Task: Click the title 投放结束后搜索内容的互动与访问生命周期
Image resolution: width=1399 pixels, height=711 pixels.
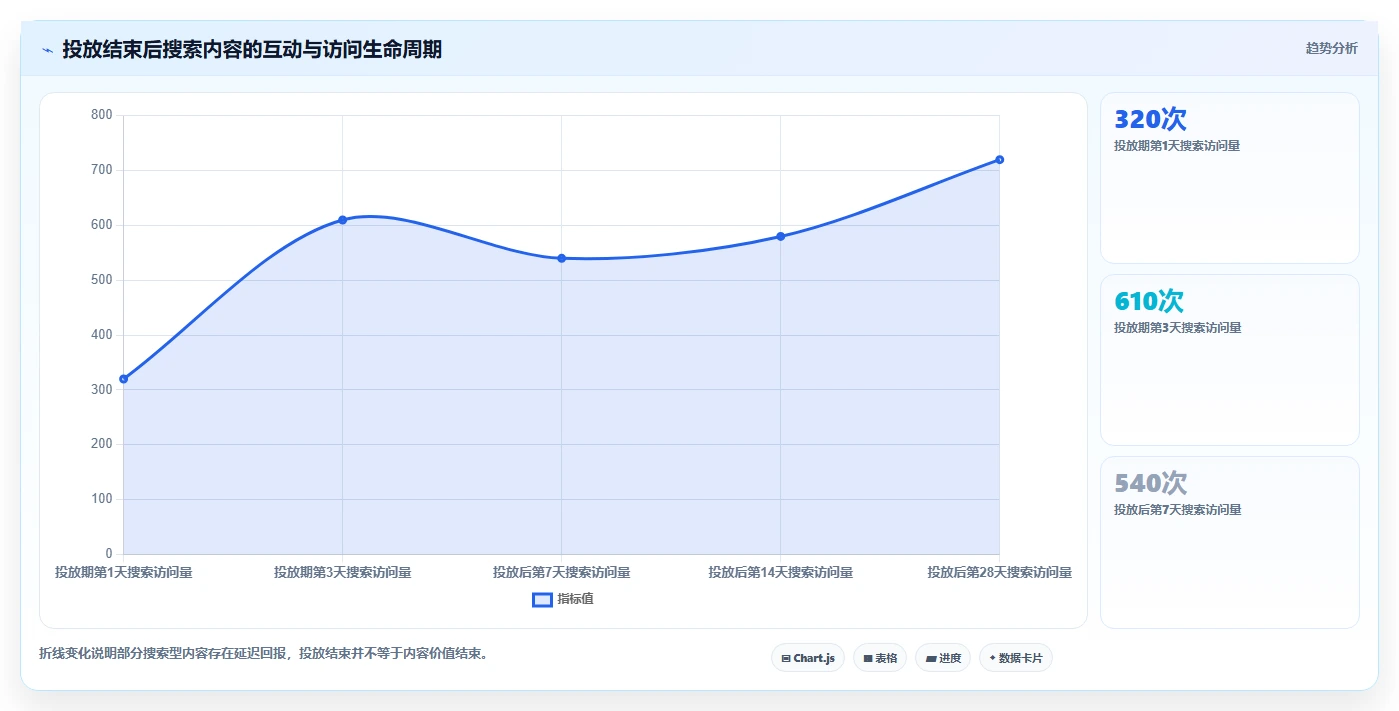Action: 252,49
